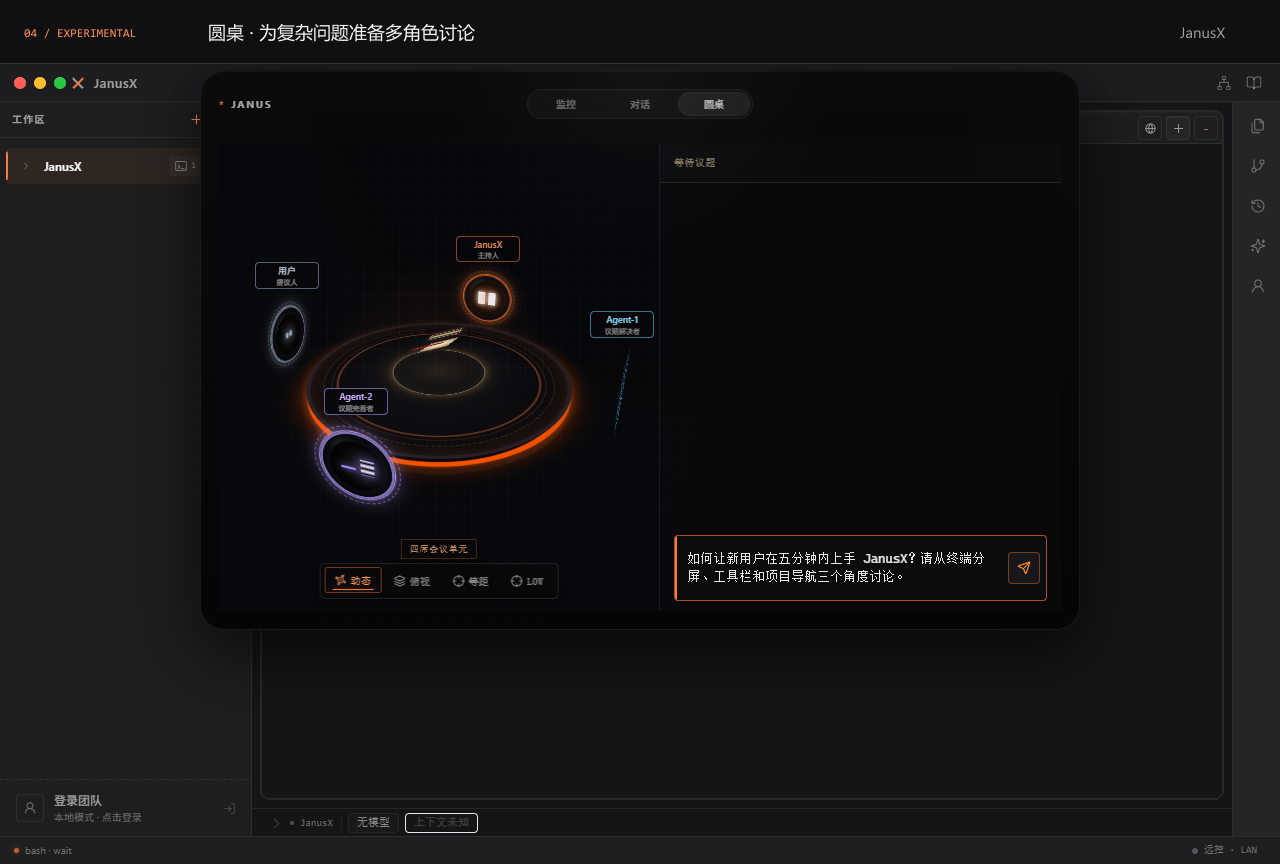Click the JanusX host avatar on roundtable

pos(487,298)
